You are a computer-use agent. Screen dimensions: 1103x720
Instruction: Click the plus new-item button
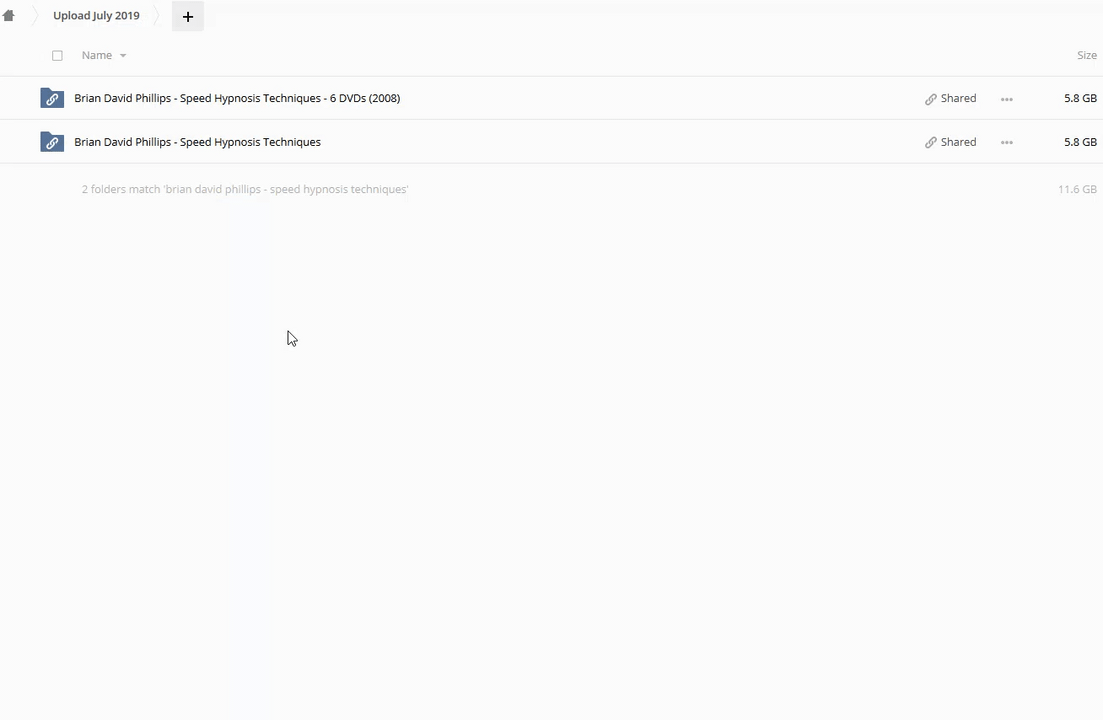click(x=188, y=16)
